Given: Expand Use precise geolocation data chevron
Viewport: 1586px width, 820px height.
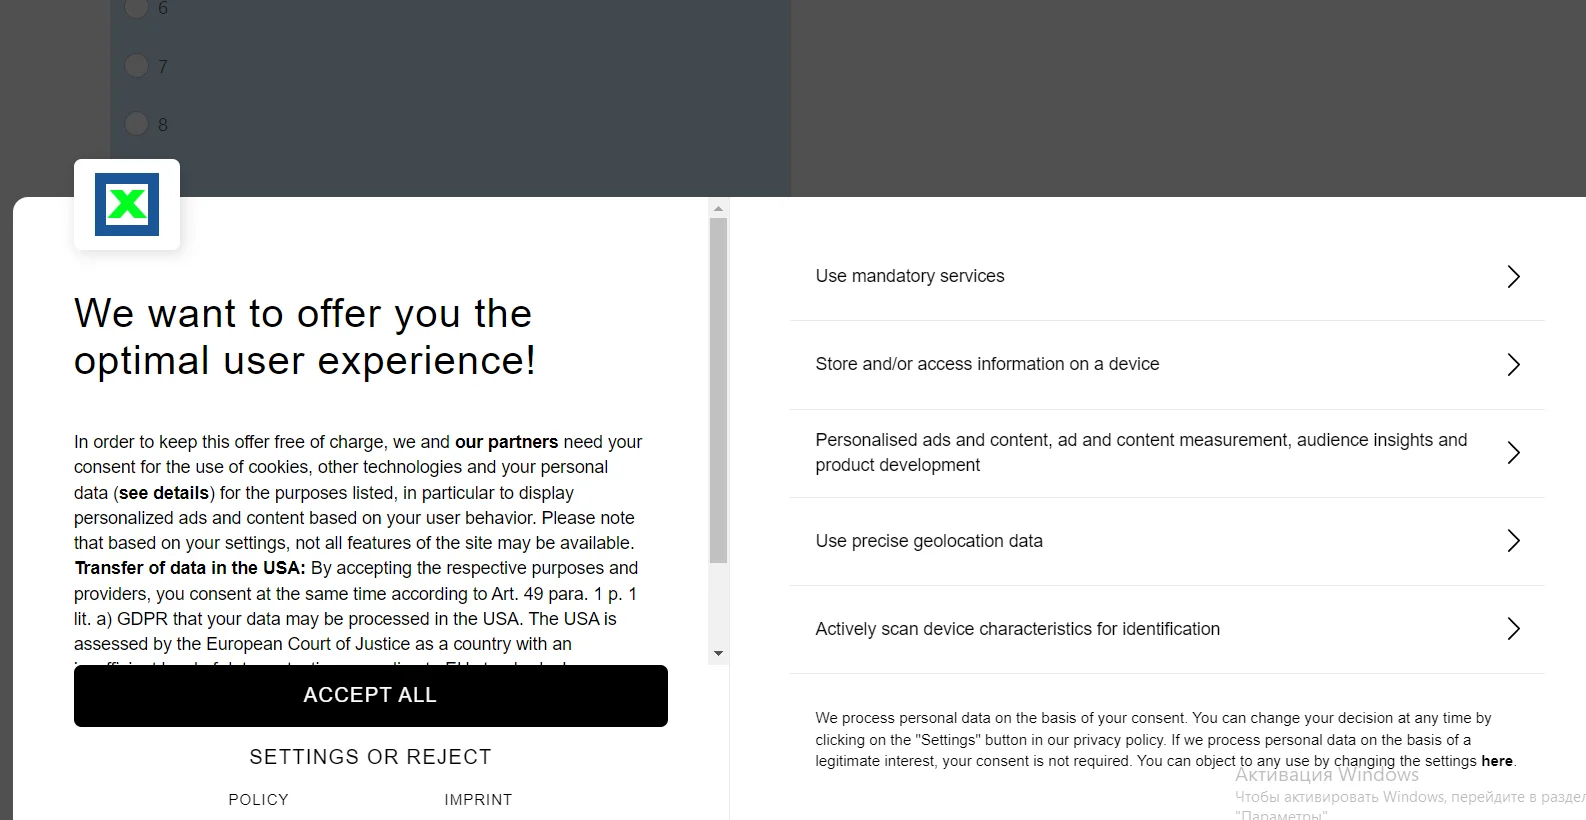Looking at the screenshot, I should (x=1513, y=541).
